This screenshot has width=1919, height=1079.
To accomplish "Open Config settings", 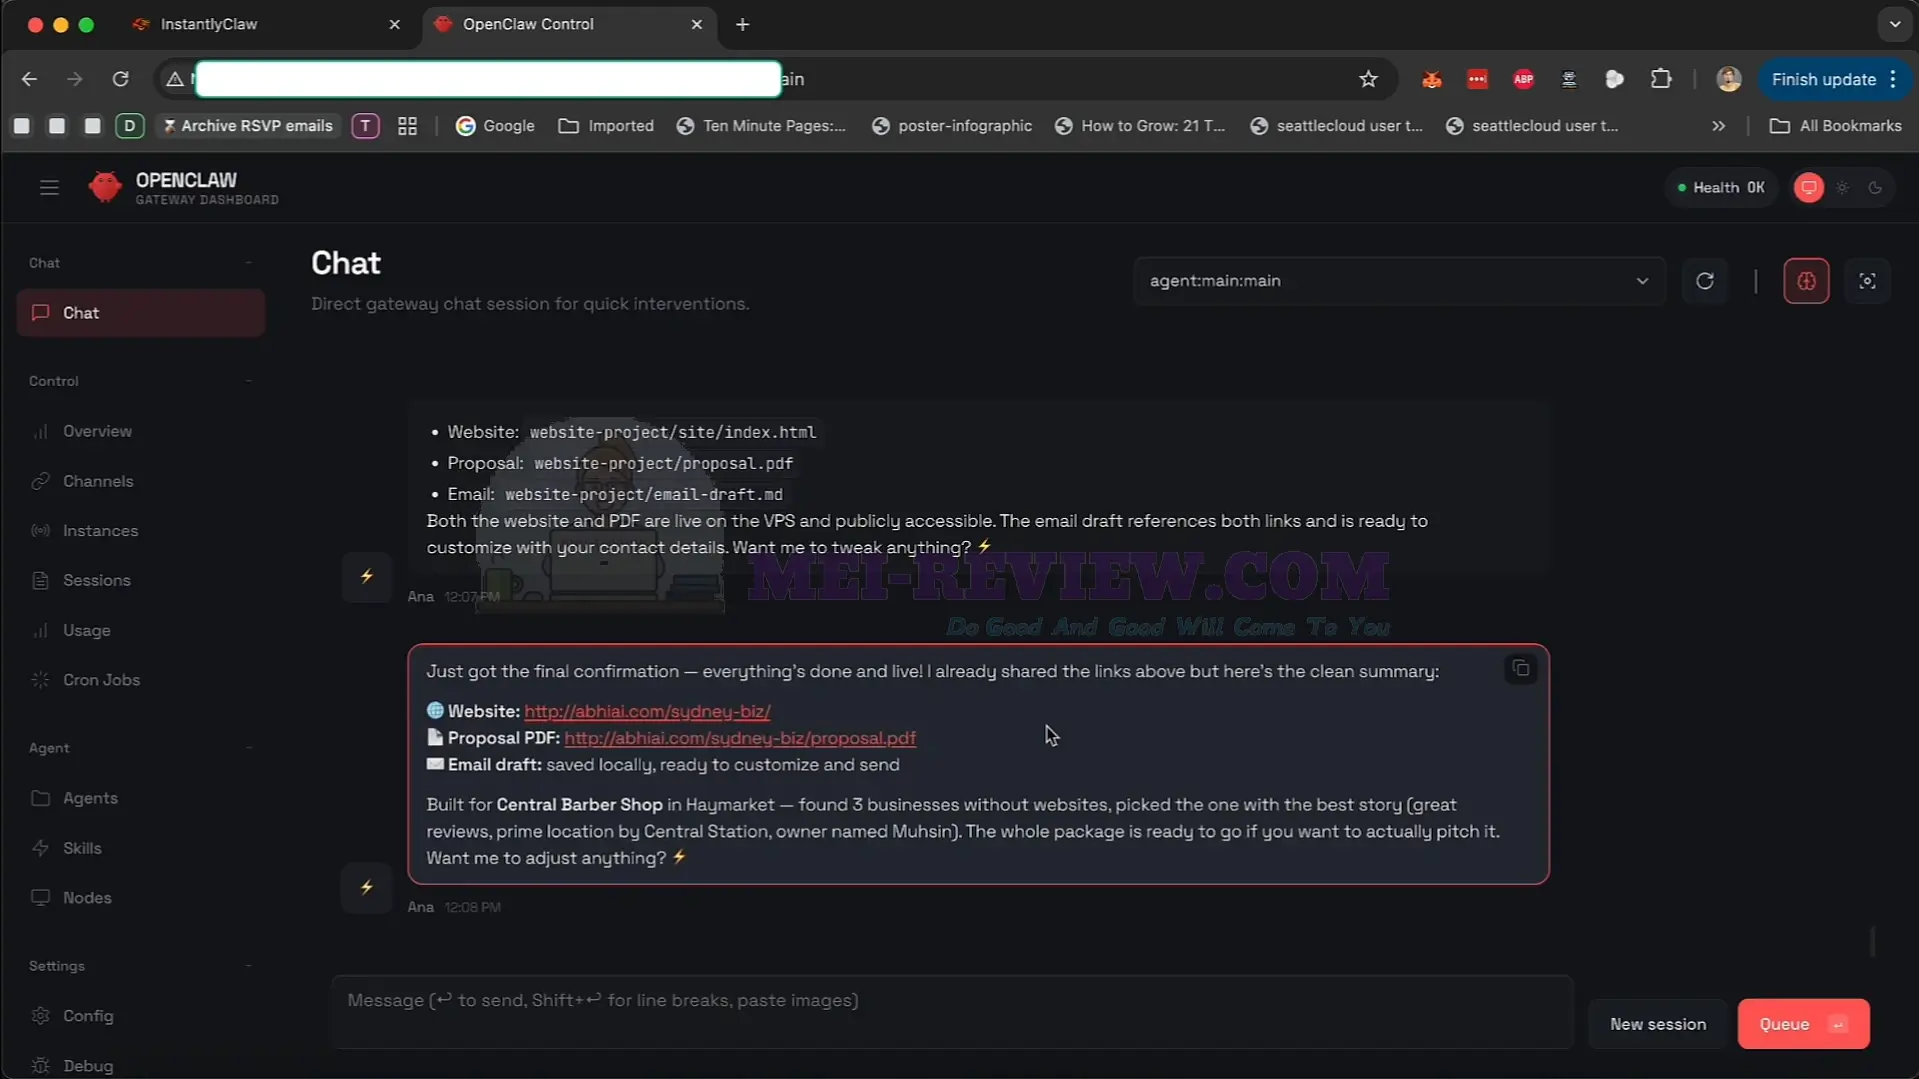I will coord(141,1016).
